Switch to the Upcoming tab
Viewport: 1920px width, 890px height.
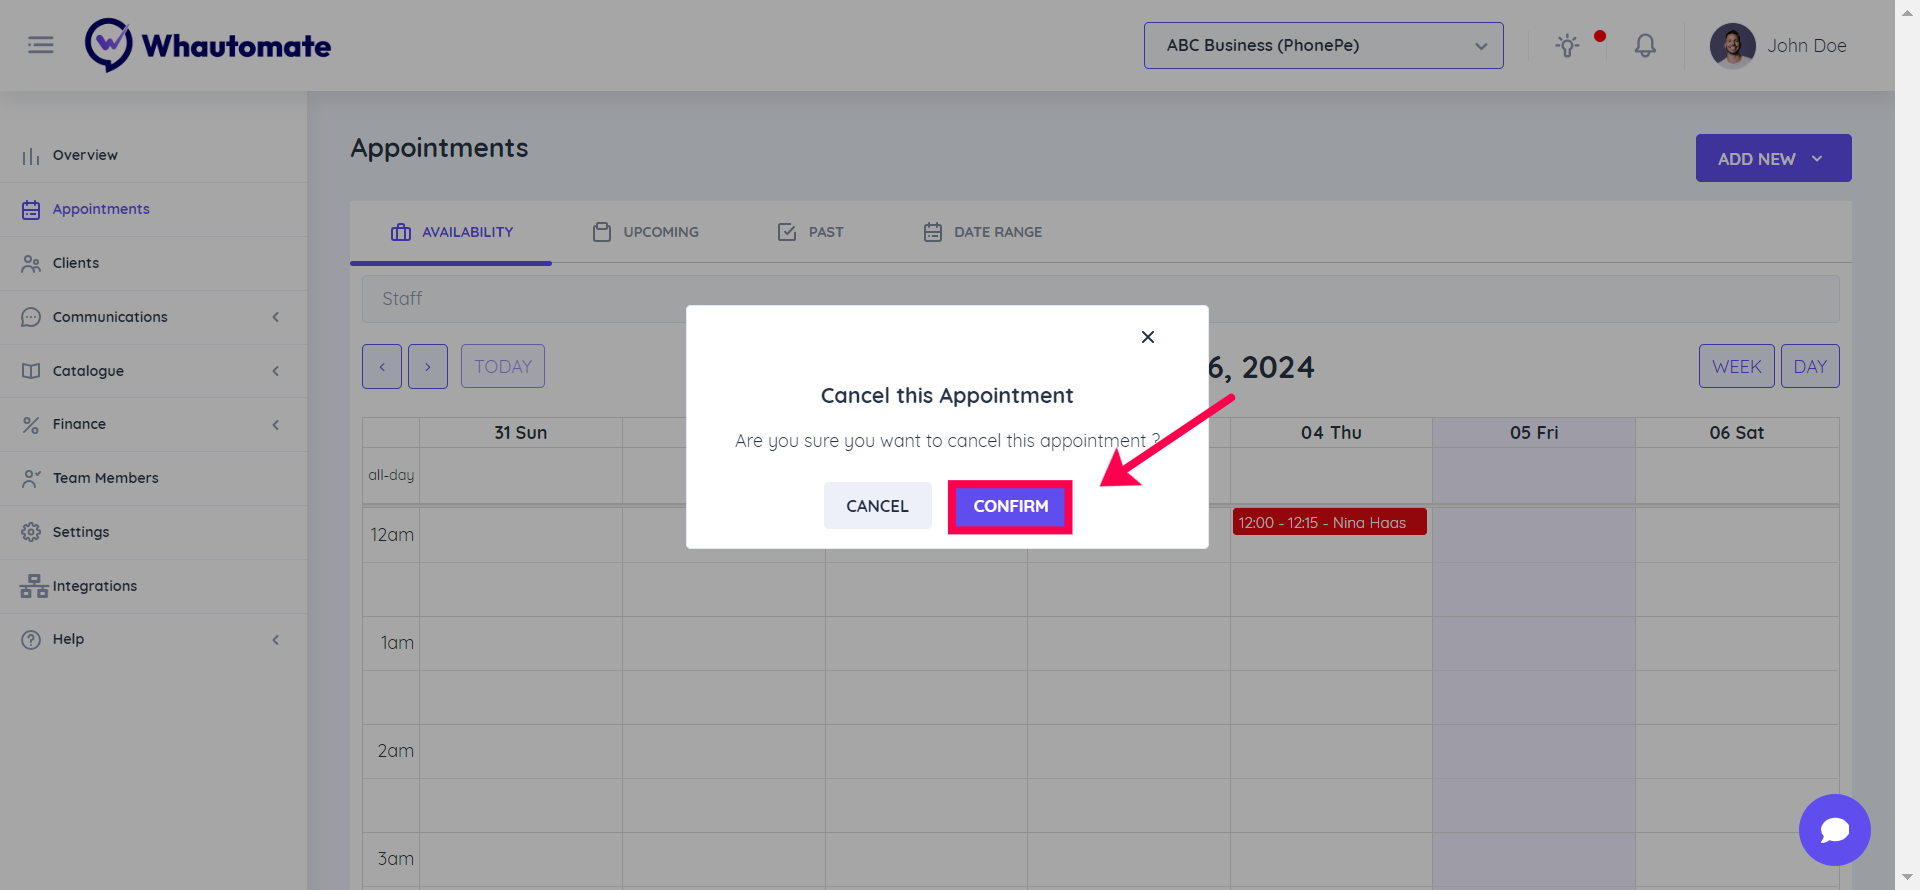[646, 232]
